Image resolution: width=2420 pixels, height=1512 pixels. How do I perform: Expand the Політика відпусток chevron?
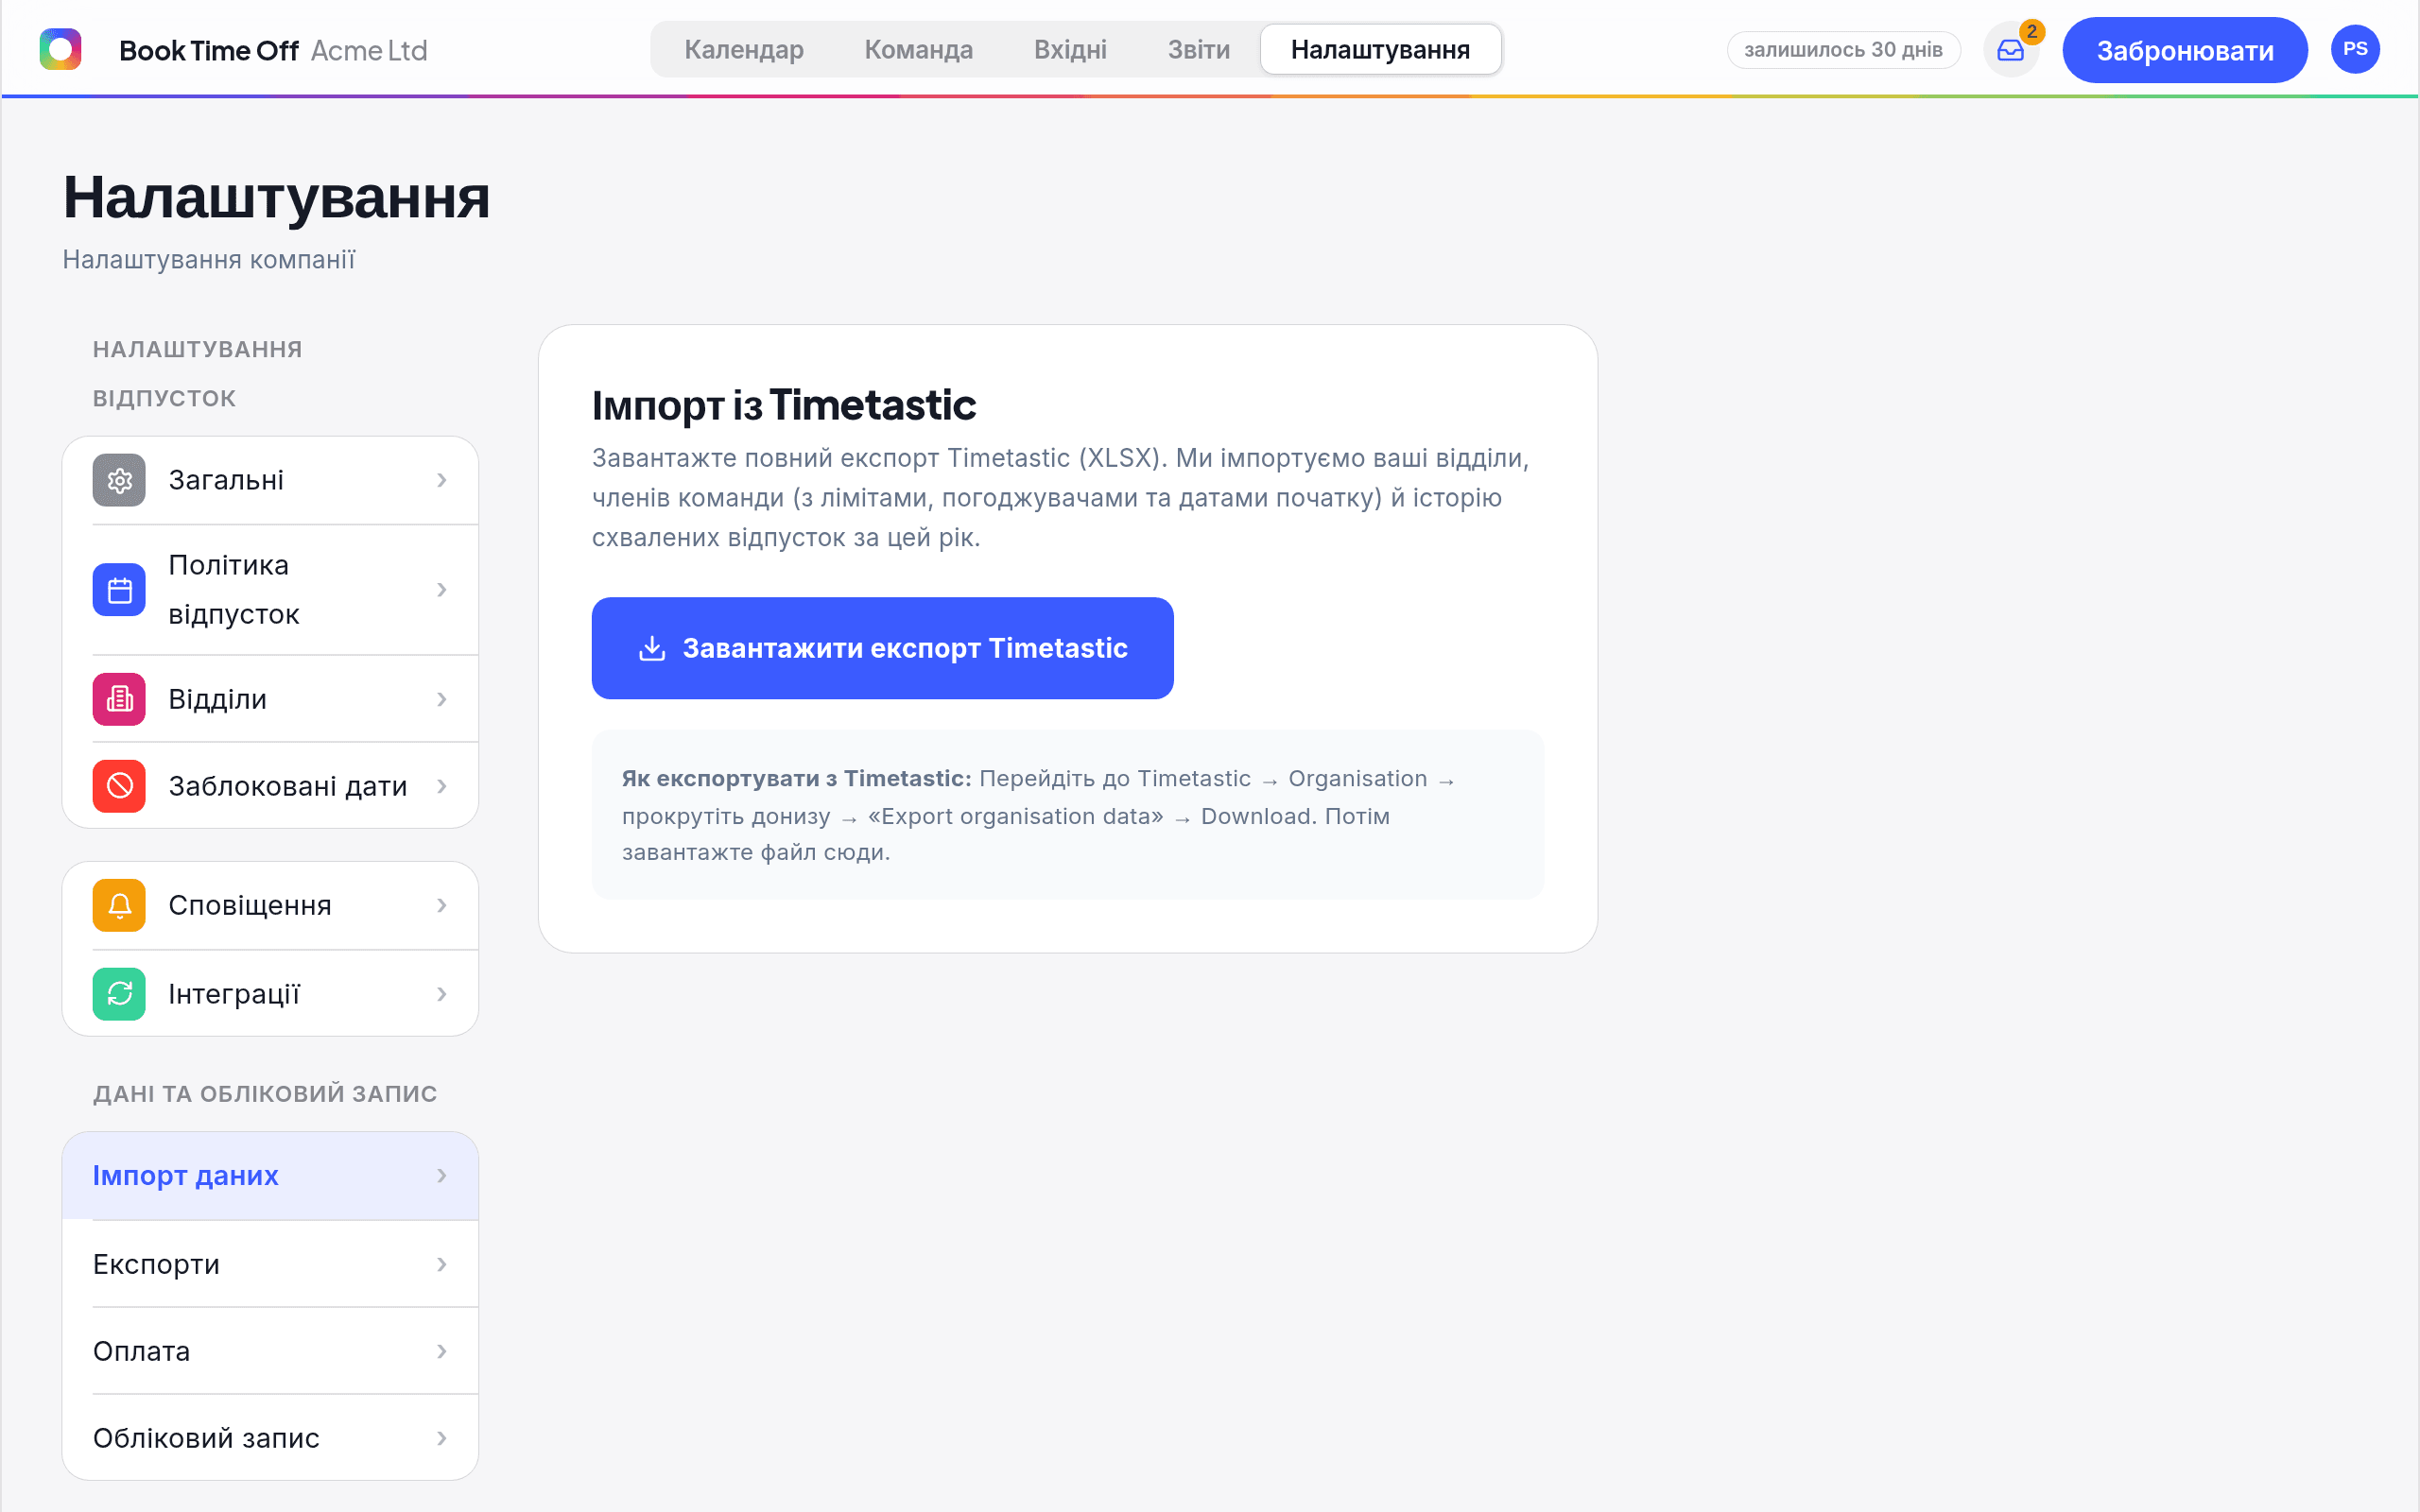[442, 590]
